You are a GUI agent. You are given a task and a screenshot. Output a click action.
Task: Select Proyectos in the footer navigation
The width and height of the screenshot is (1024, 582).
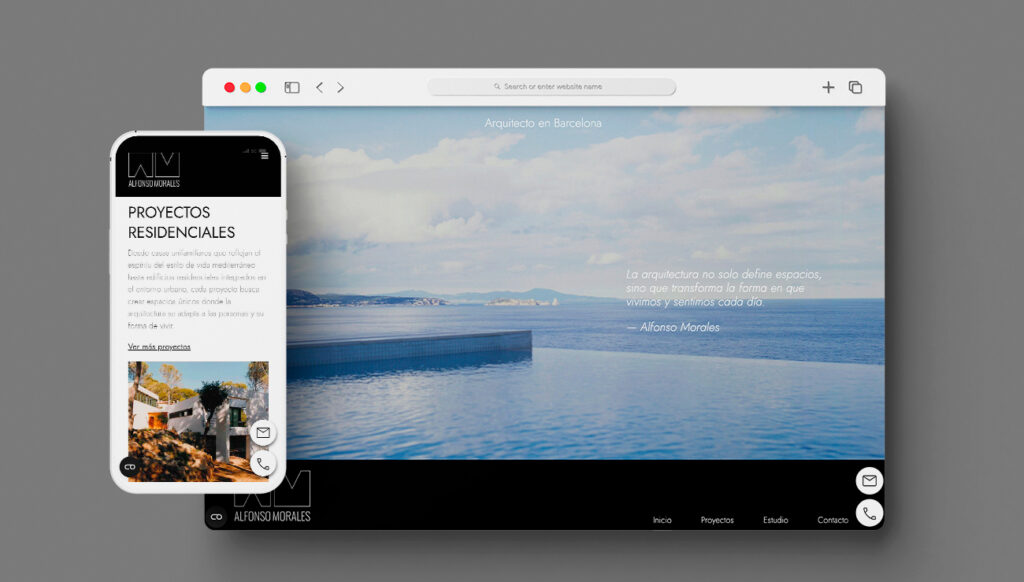click(x=718, y=520)
